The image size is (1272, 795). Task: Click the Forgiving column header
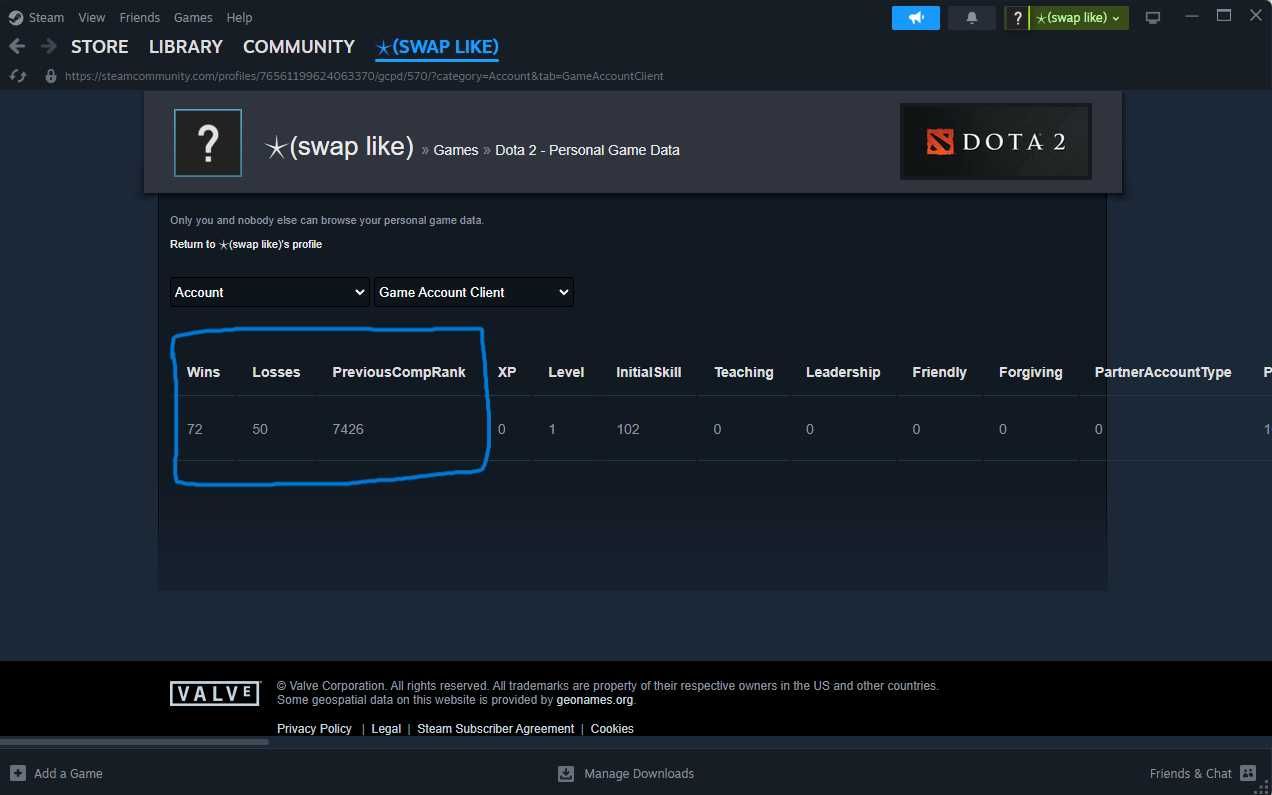(1030, 372)
